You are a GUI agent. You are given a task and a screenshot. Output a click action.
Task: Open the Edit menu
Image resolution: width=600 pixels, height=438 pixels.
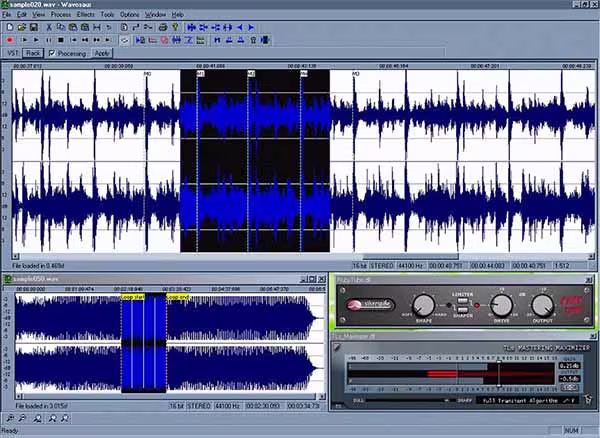(x=22, y=15)
